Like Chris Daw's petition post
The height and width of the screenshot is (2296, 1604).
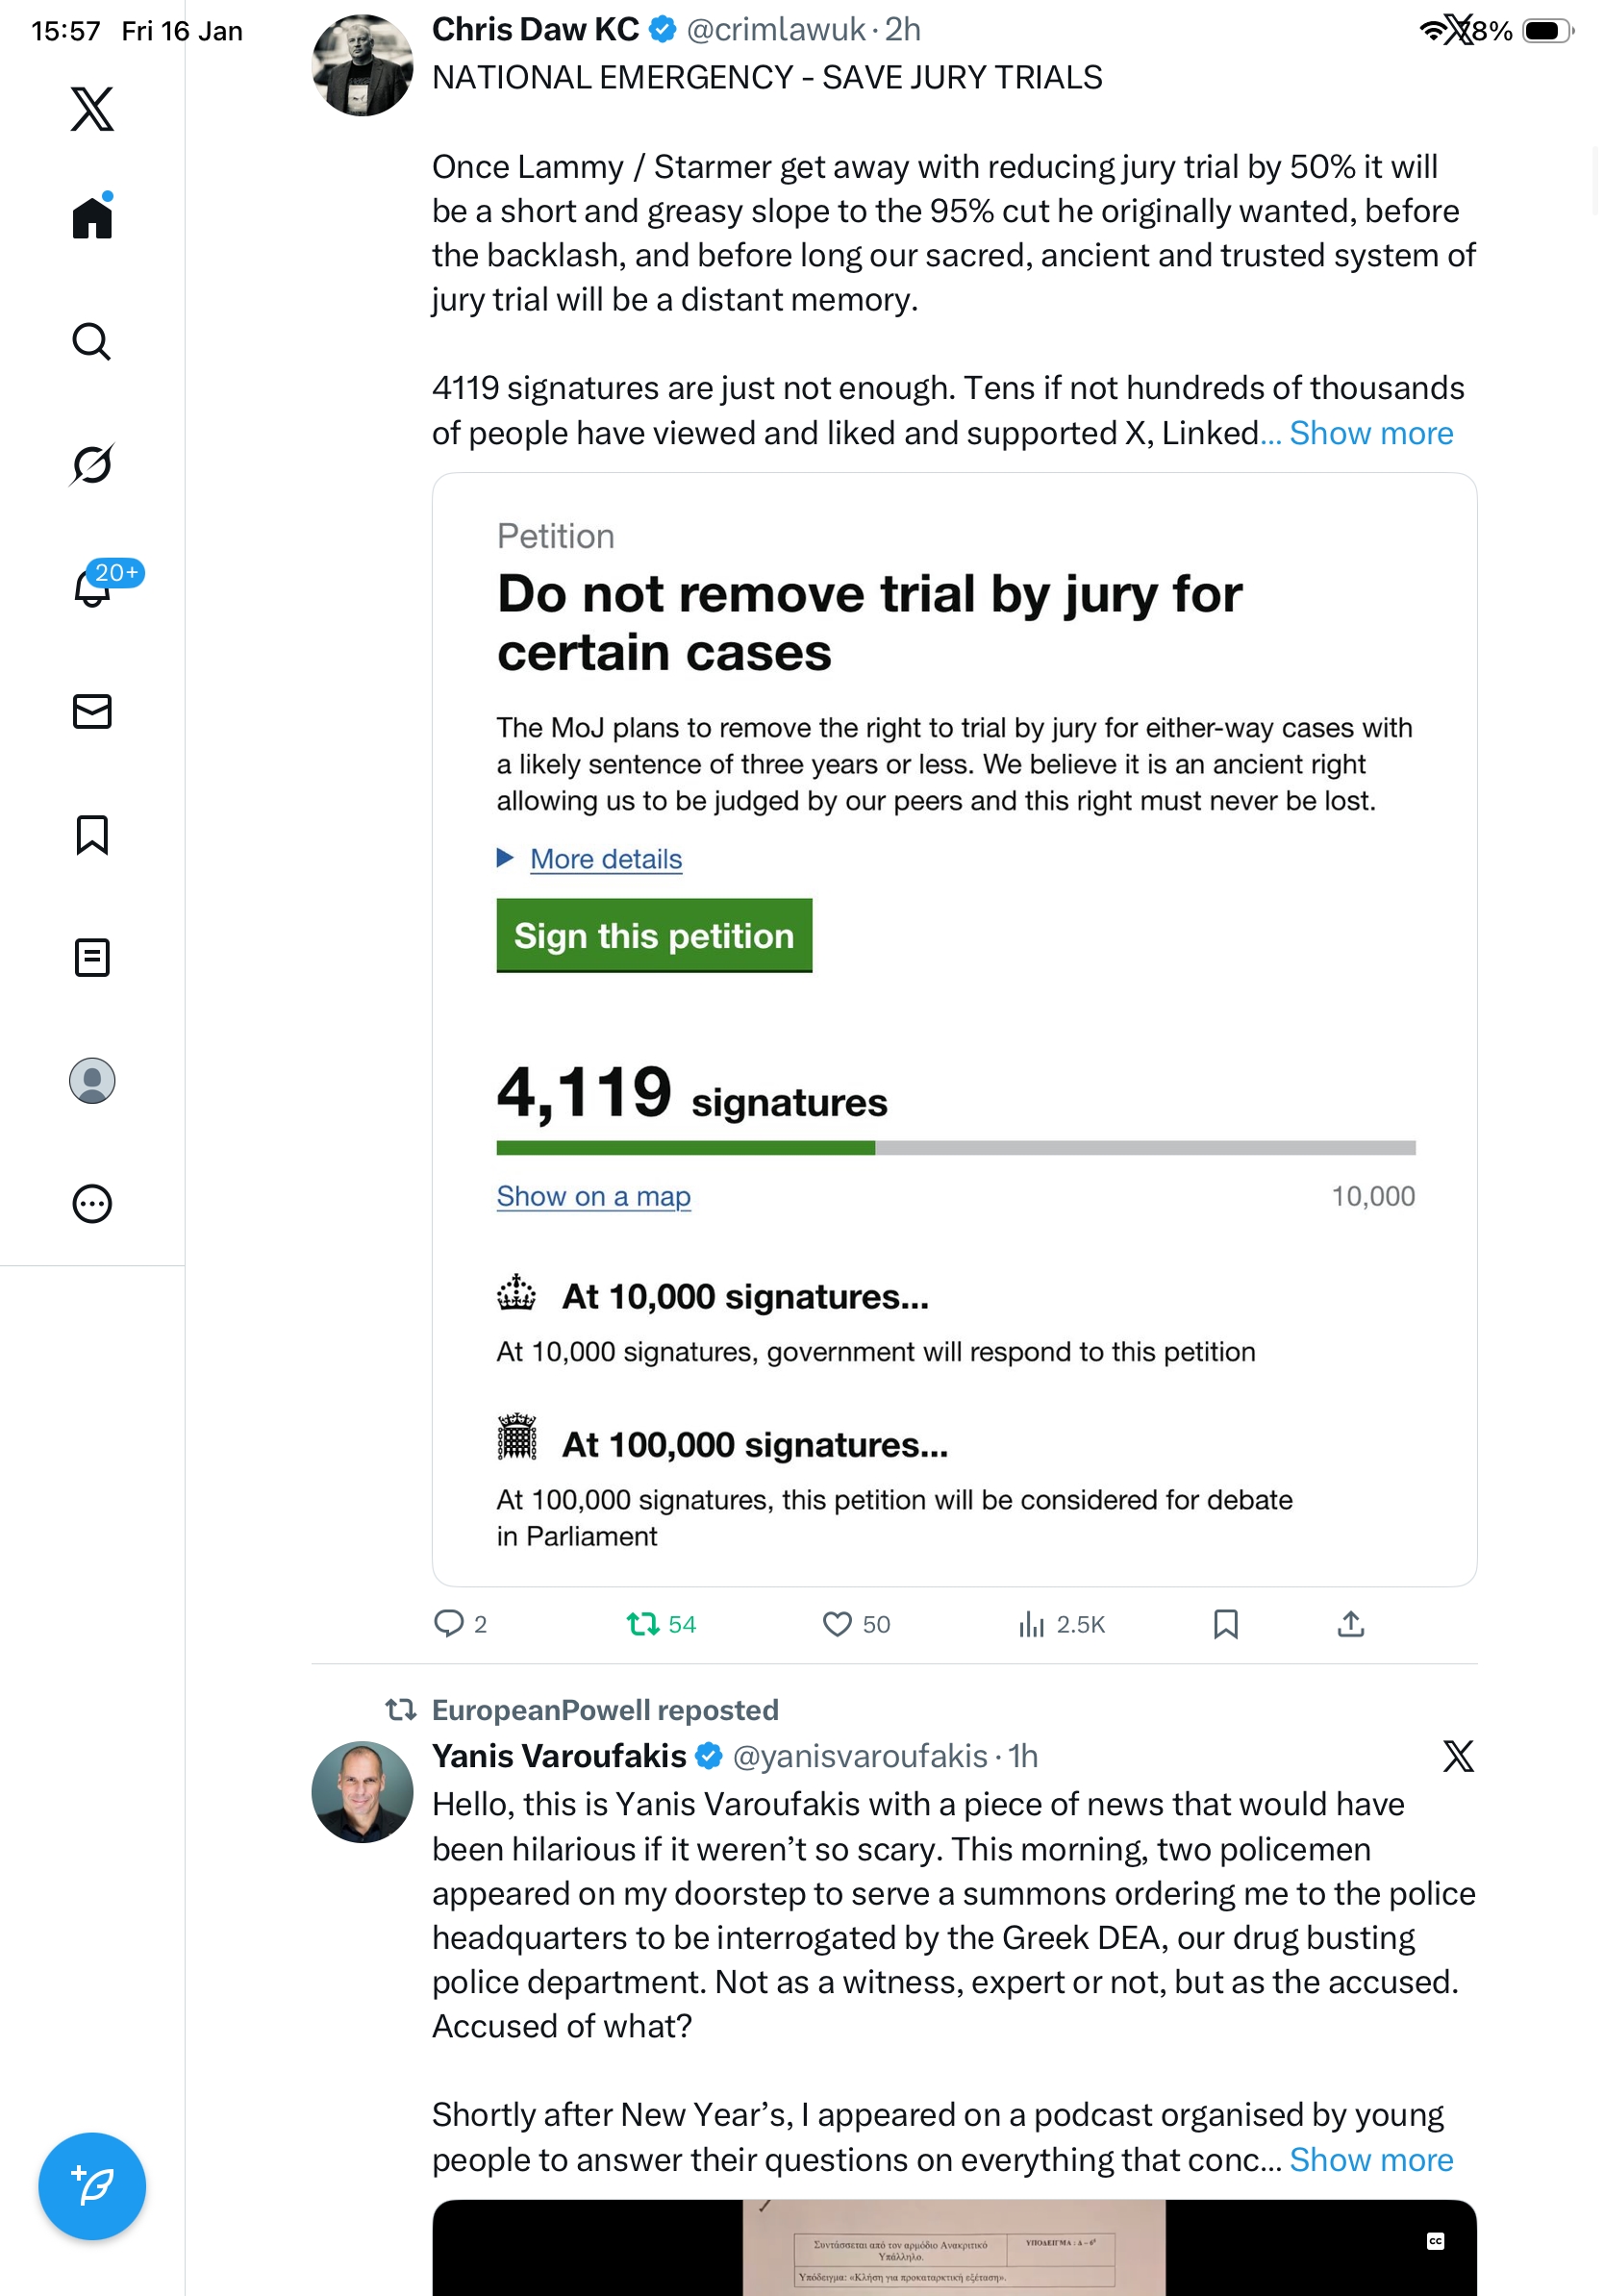[837, 1624]
